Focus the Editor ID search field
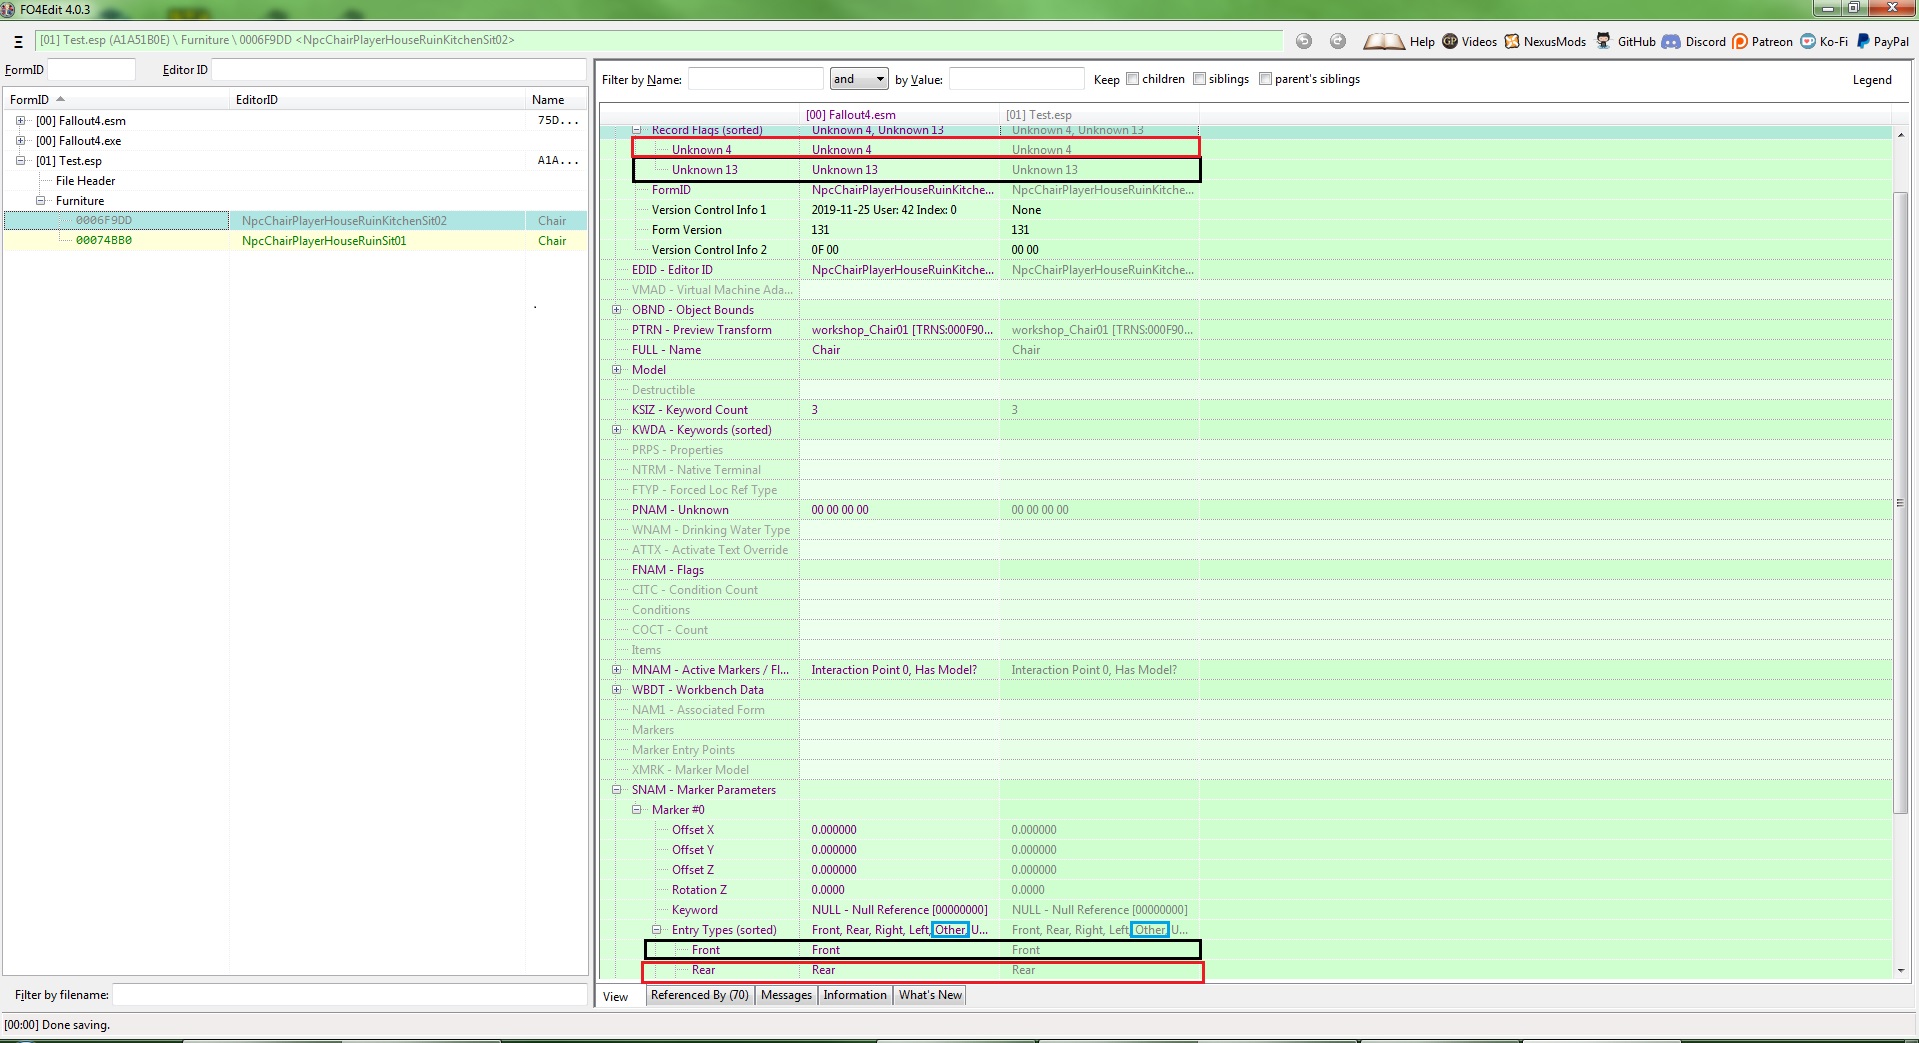The width and height of the screenshot is (1919, 1043). pos(398,69)
